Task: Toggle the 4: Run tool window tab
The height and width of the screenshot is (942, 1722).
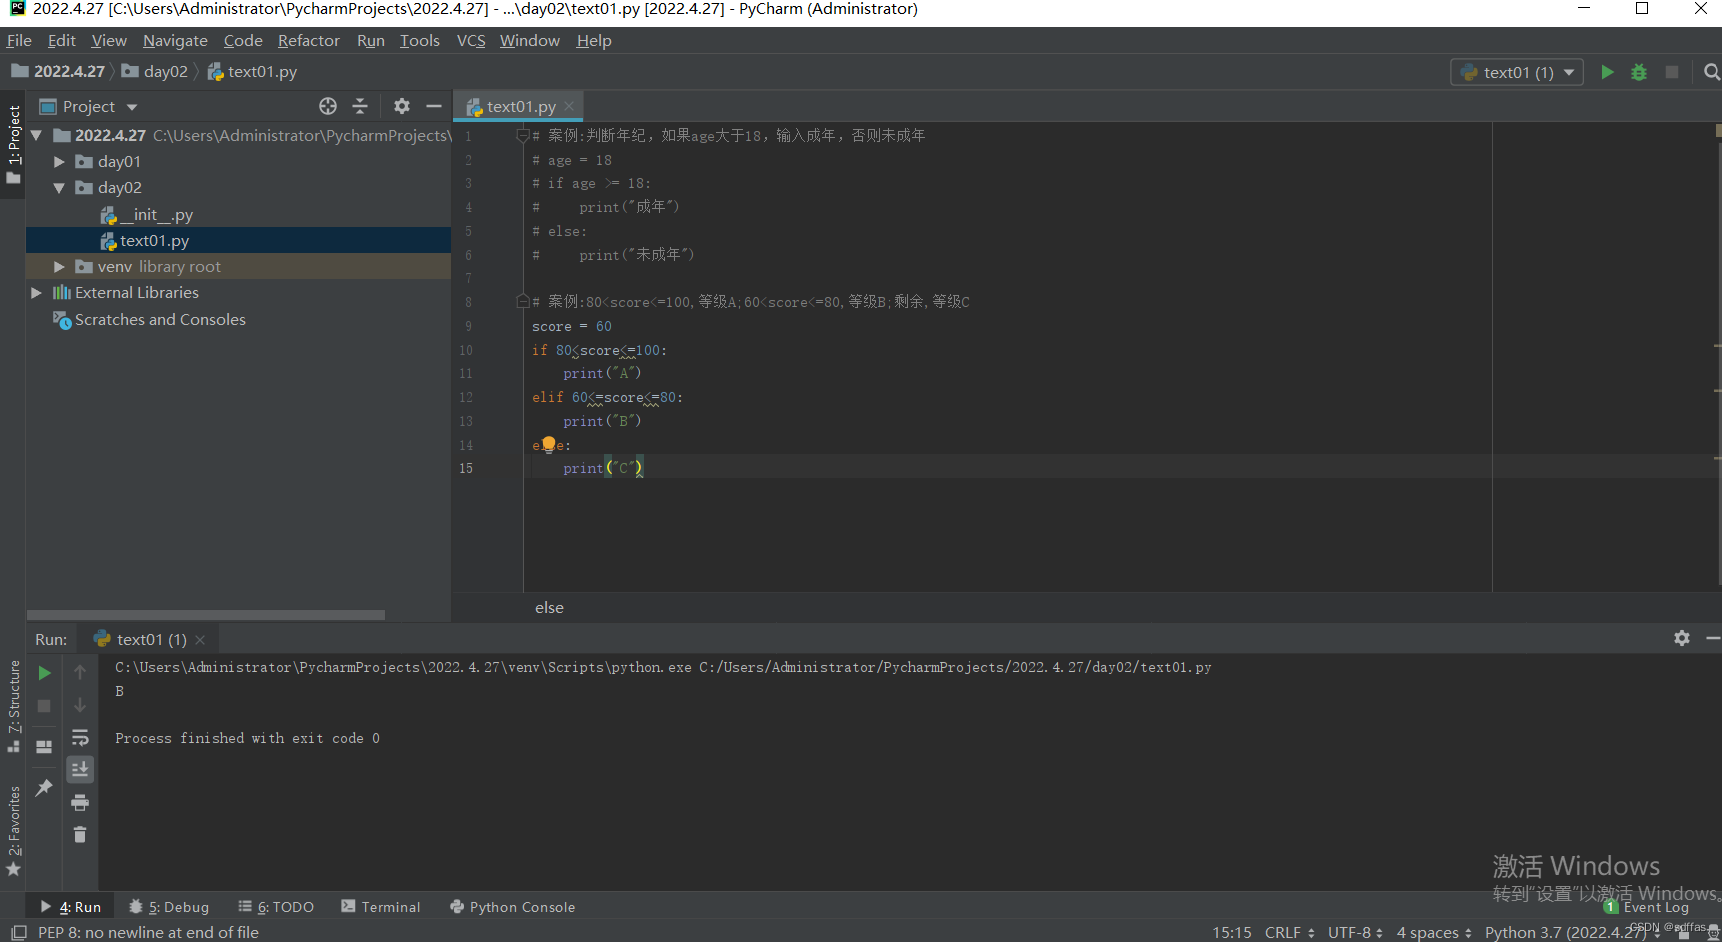Action: [71, 907]
